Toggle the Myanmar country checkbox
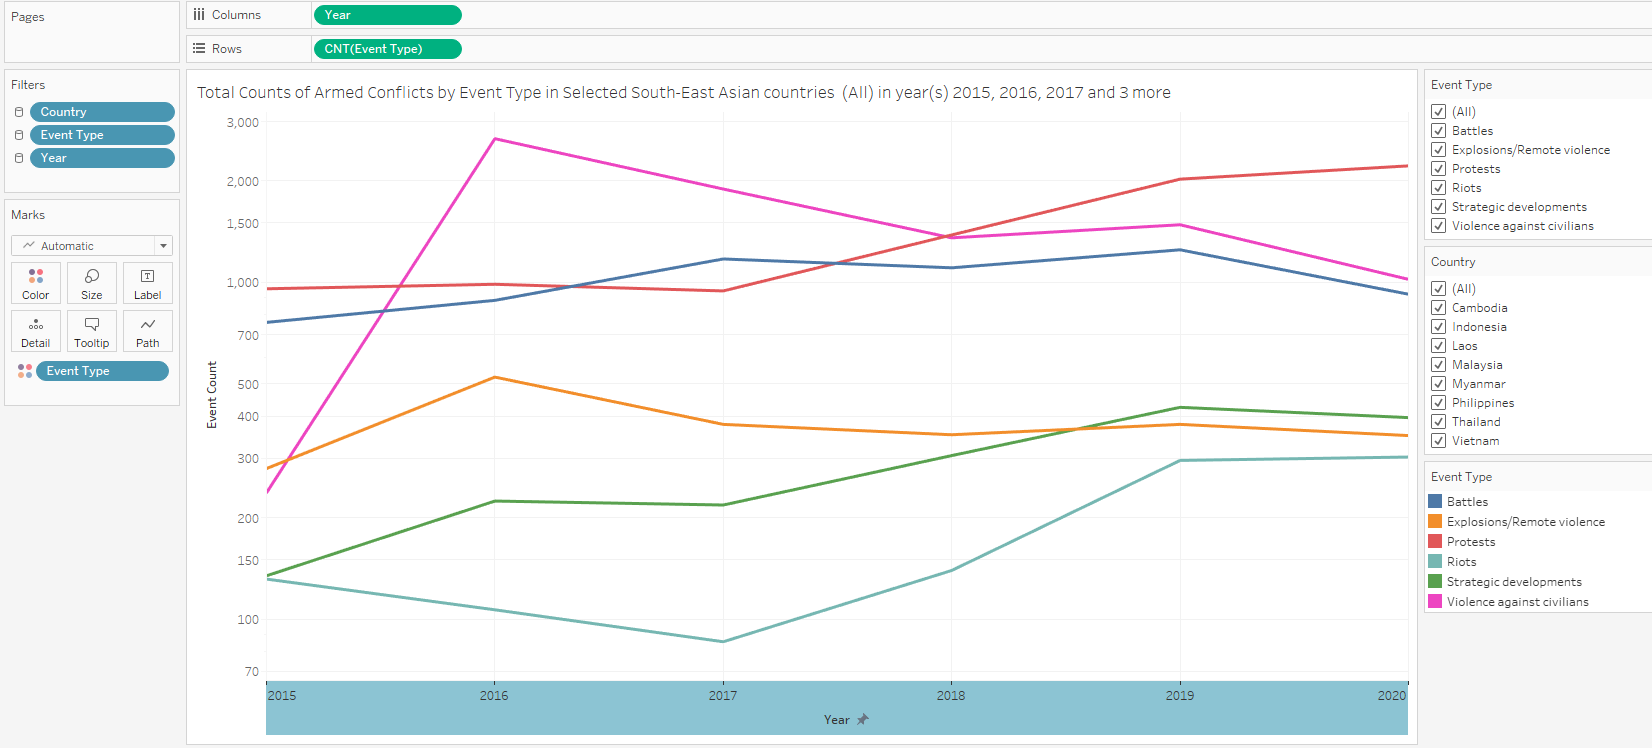Viewport: 1652px width, 748px height. [x=1438, y=384]
